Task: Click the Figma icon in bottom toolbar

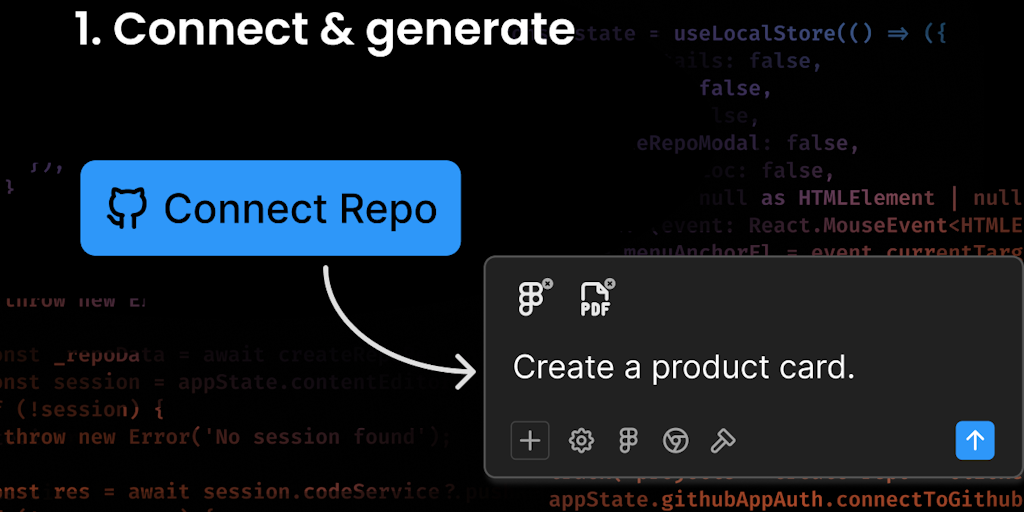Action: pyautogui.click(x=628, y=440)
